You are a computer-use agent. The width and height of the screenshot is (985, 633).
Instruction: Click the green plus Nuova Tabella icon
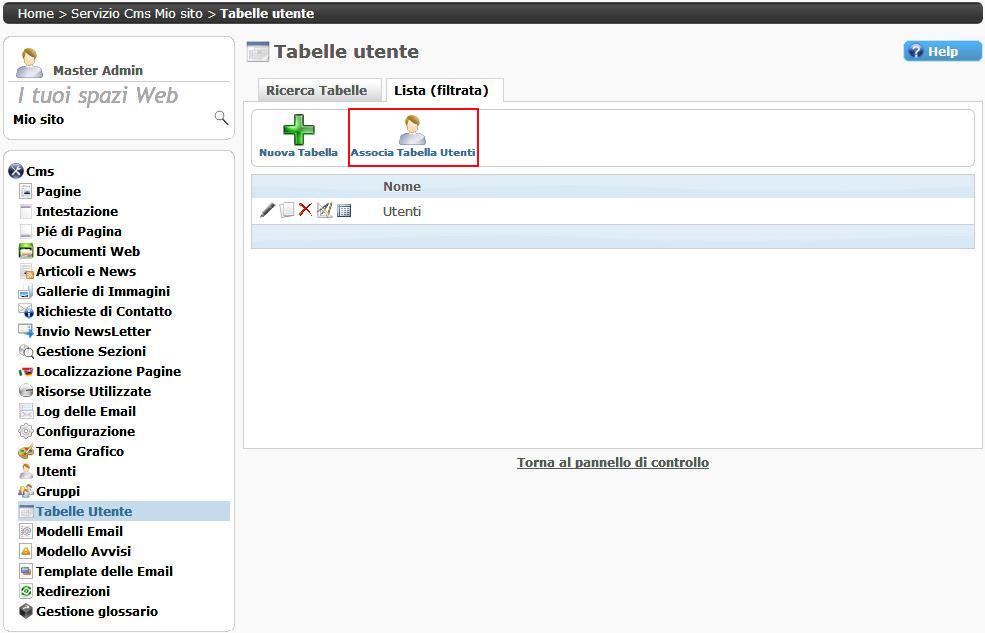[298, 131]
